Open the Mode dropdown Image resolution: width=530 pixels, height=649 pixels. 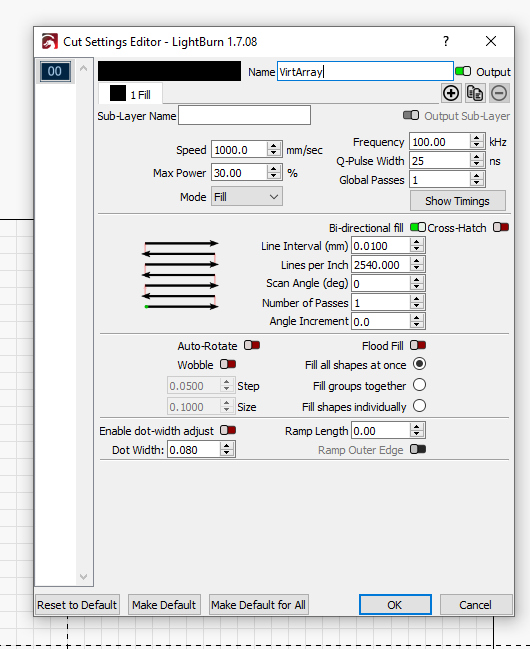tap(247, 197)
